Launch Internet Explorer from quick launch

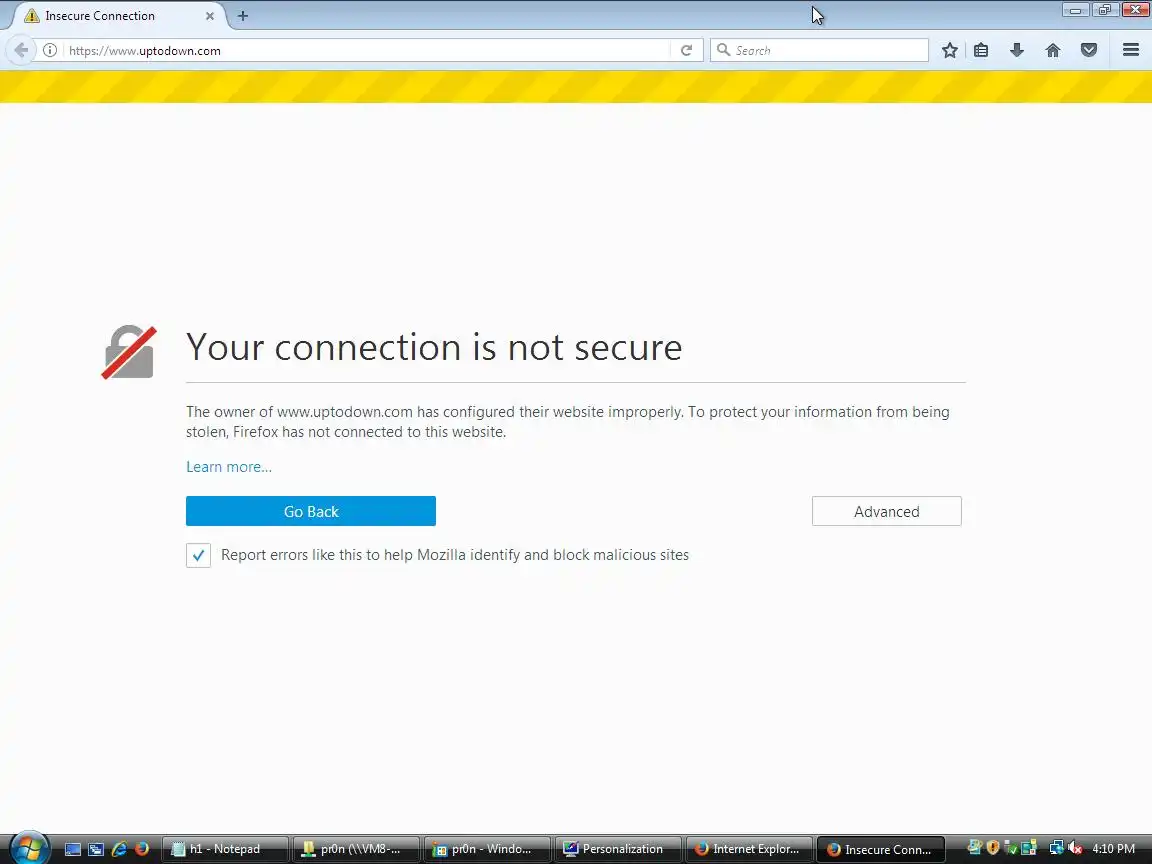[119, 849]
